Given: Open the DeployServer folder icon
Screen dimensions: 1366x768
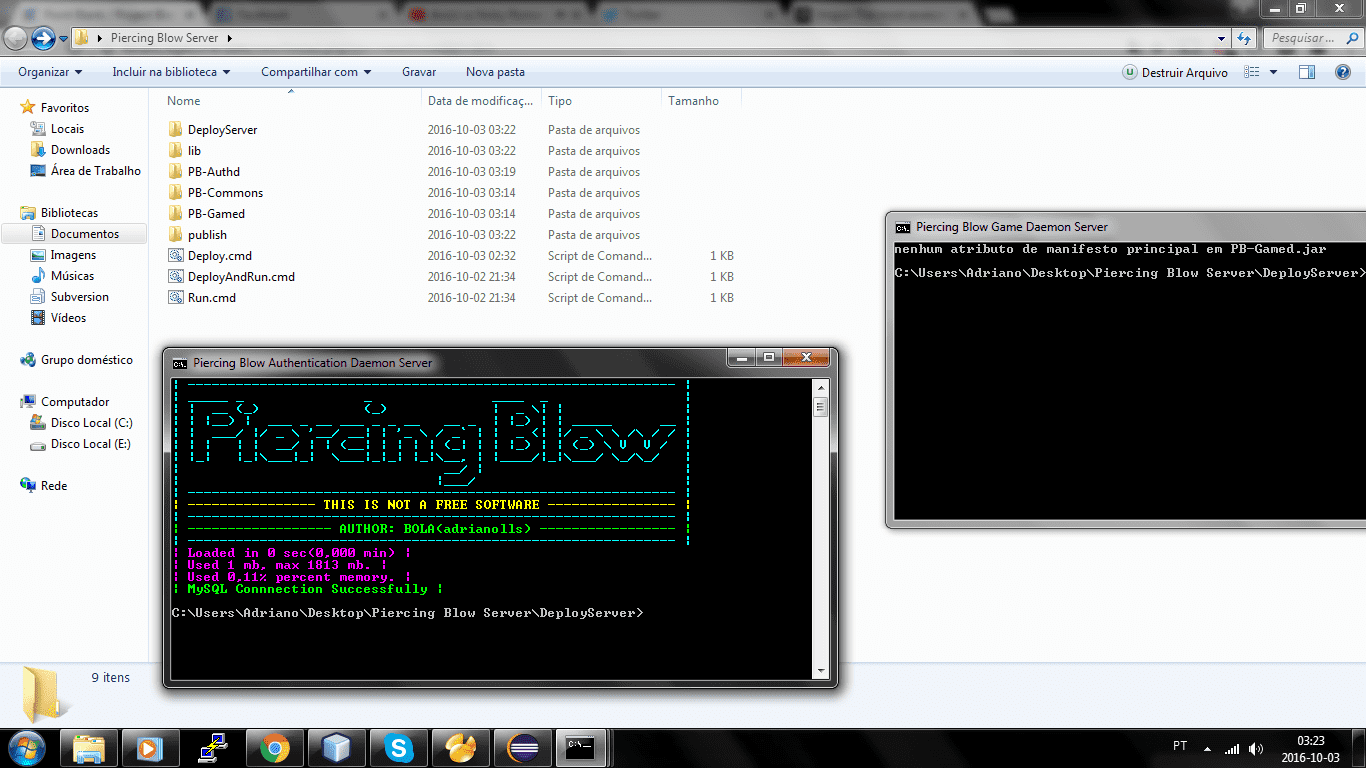Looking at the screenshot, I should 176,130.
